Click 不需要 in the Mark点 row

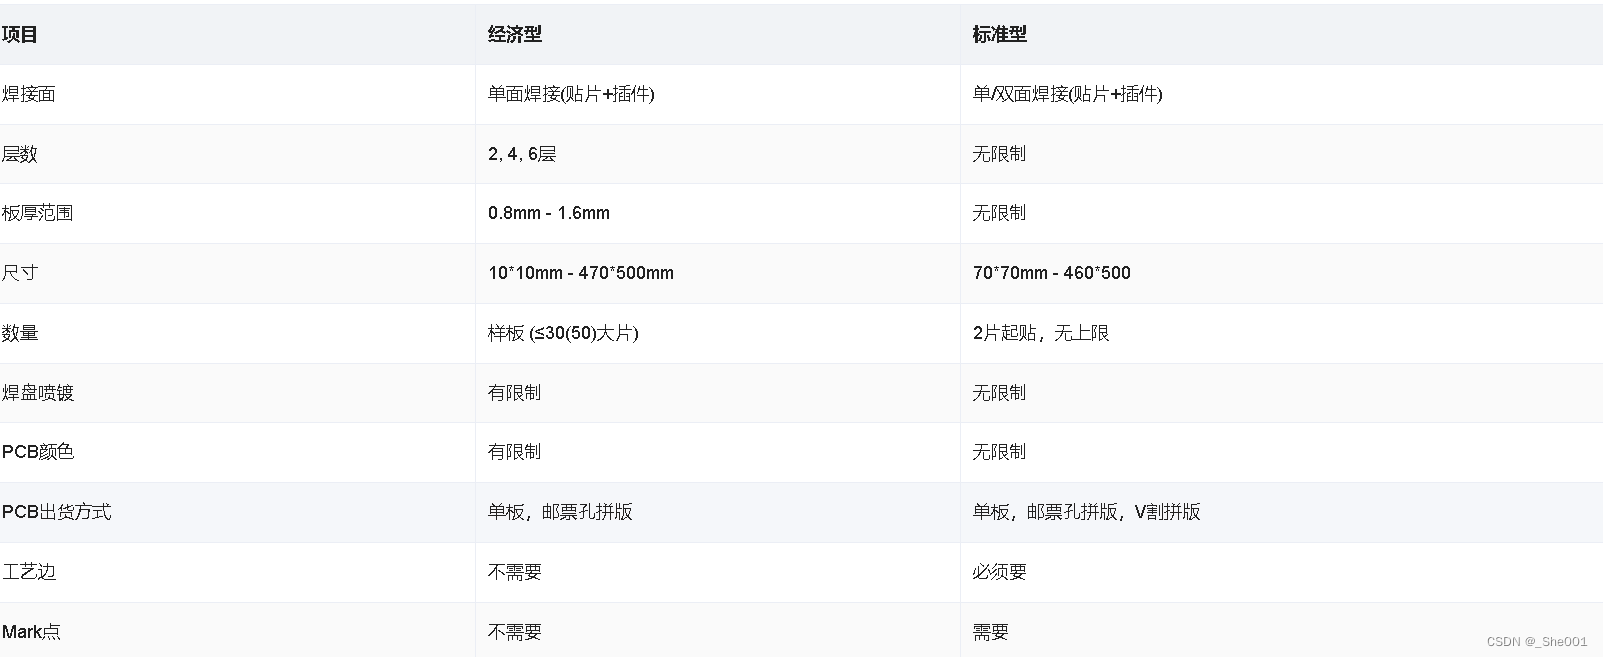pos(514,632)
